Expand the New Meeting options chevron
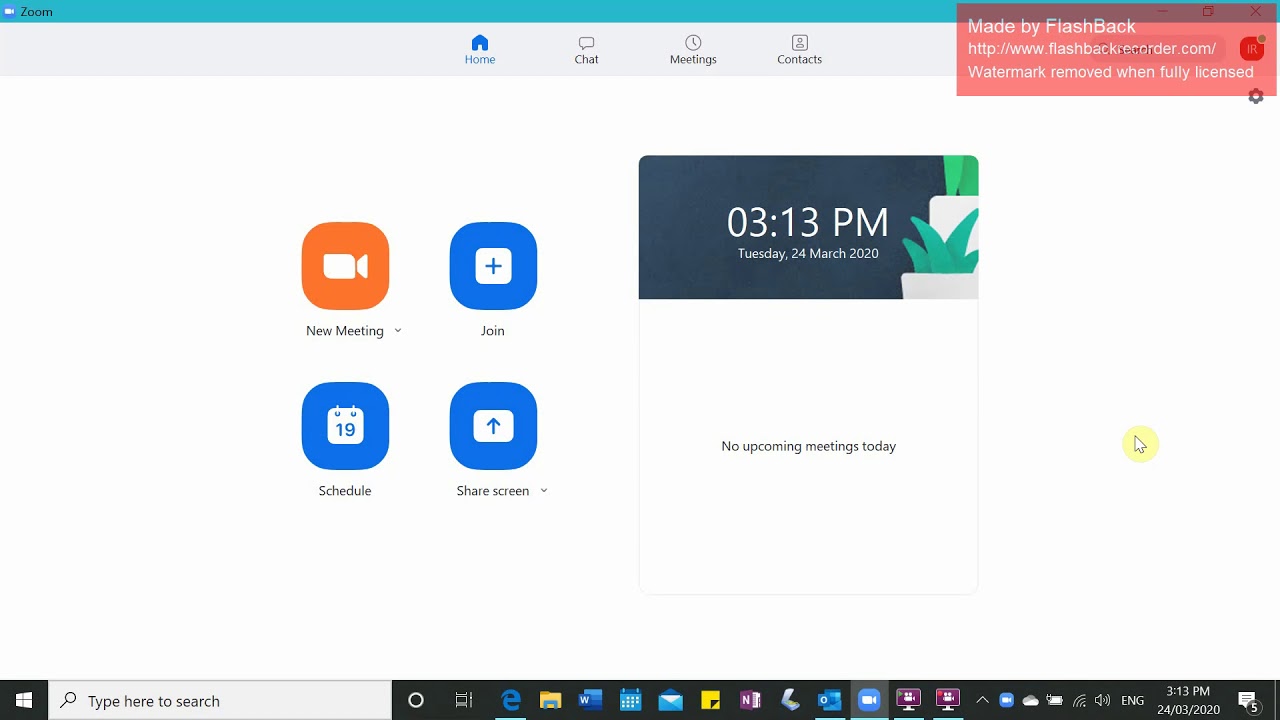 [398, 331]
